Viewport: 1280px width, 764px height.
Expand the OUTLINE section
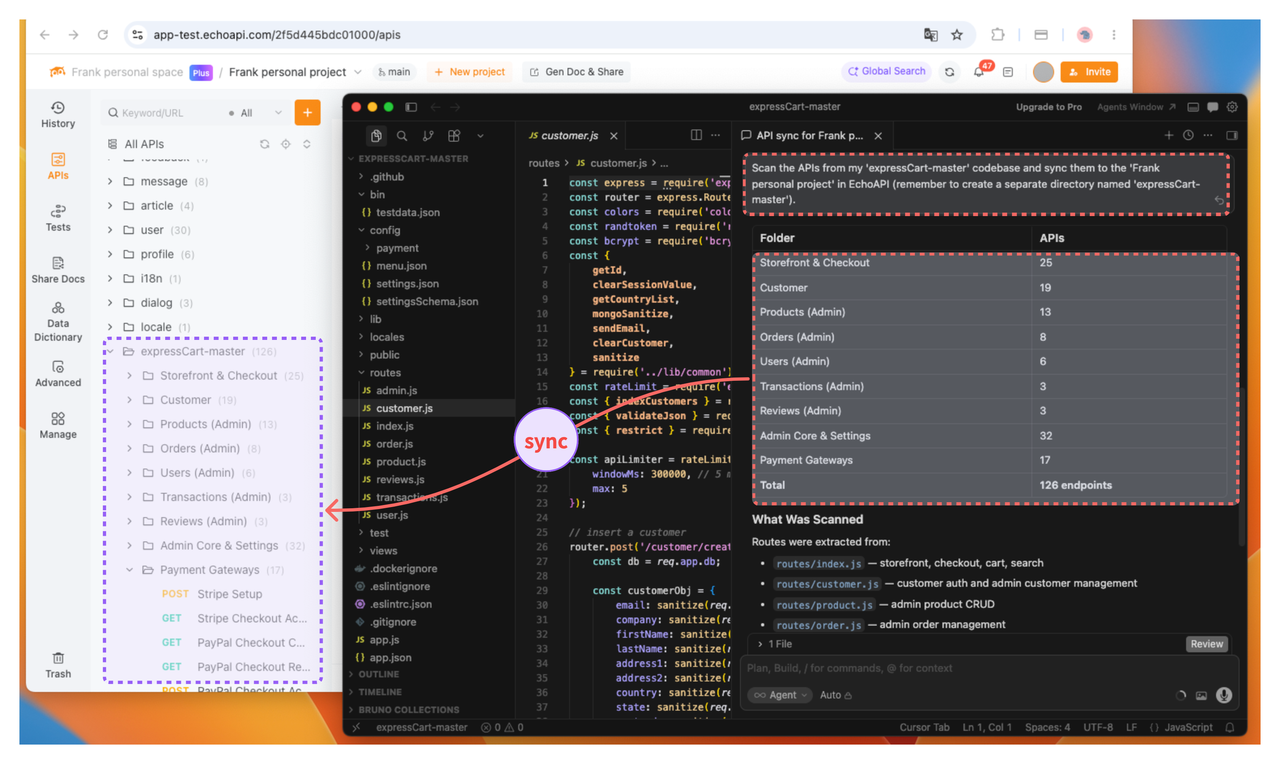[x=378, y=674]
